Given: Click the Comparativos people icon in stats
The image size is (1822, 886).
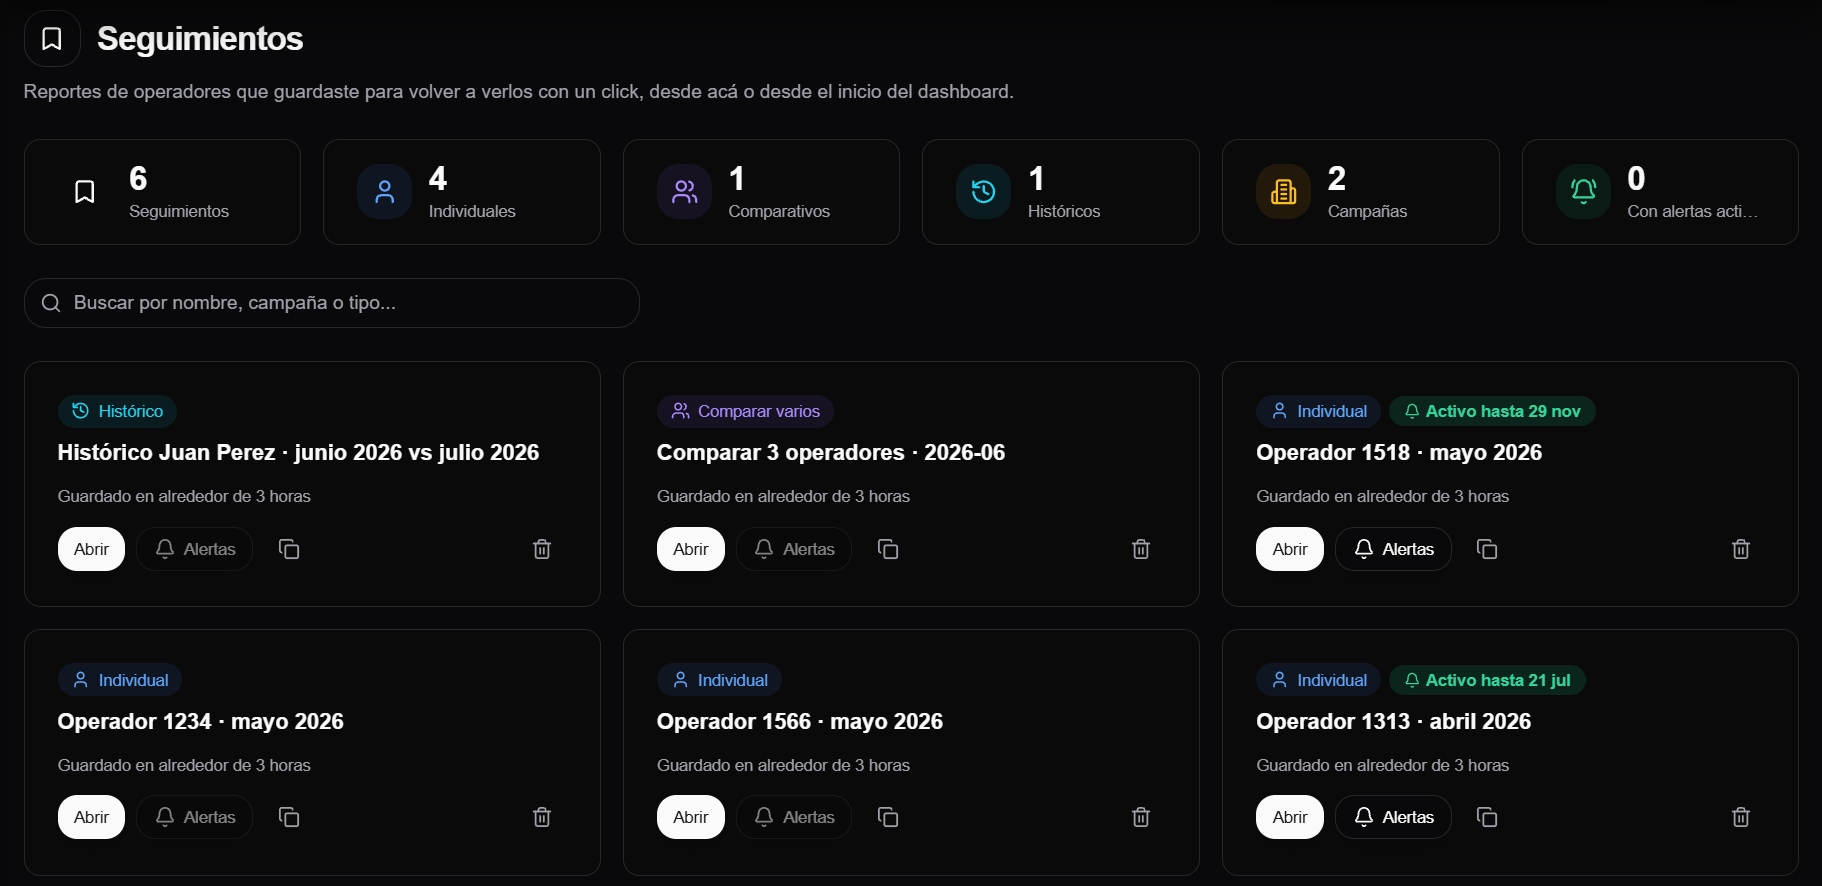Looking at the screenshot, I should [x=685, y=192].
